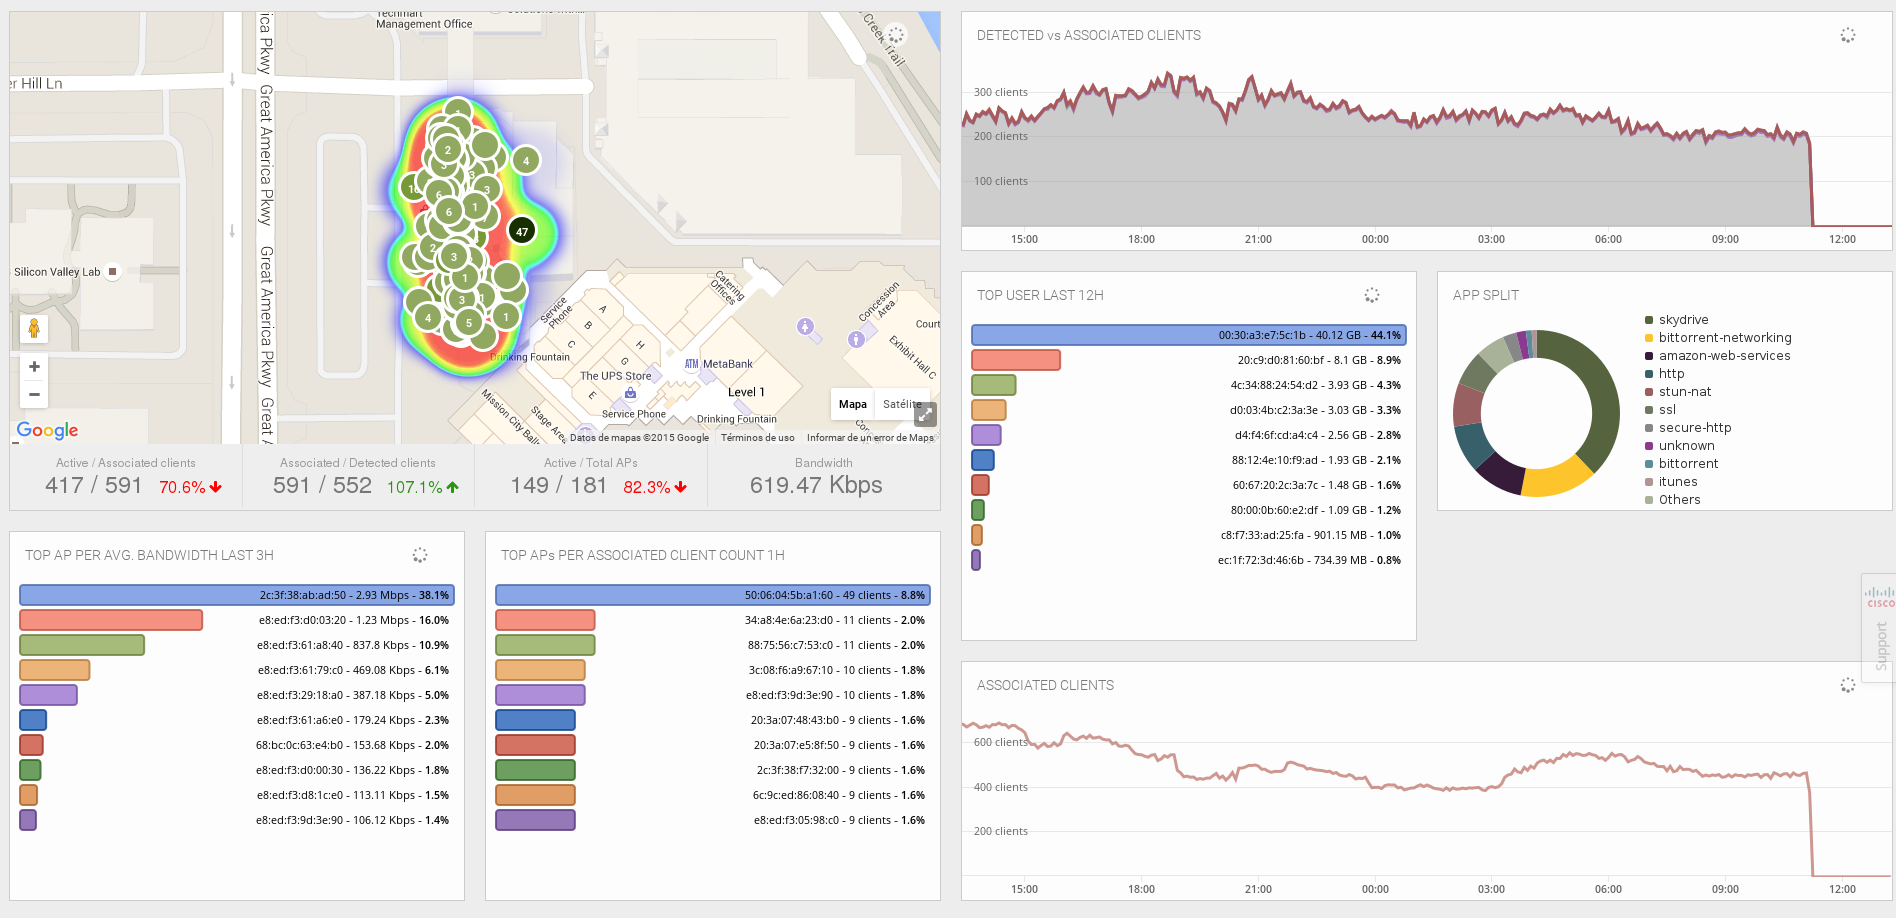
Task: Toggle http legend entry
Action: click(x=1665, y=374)
